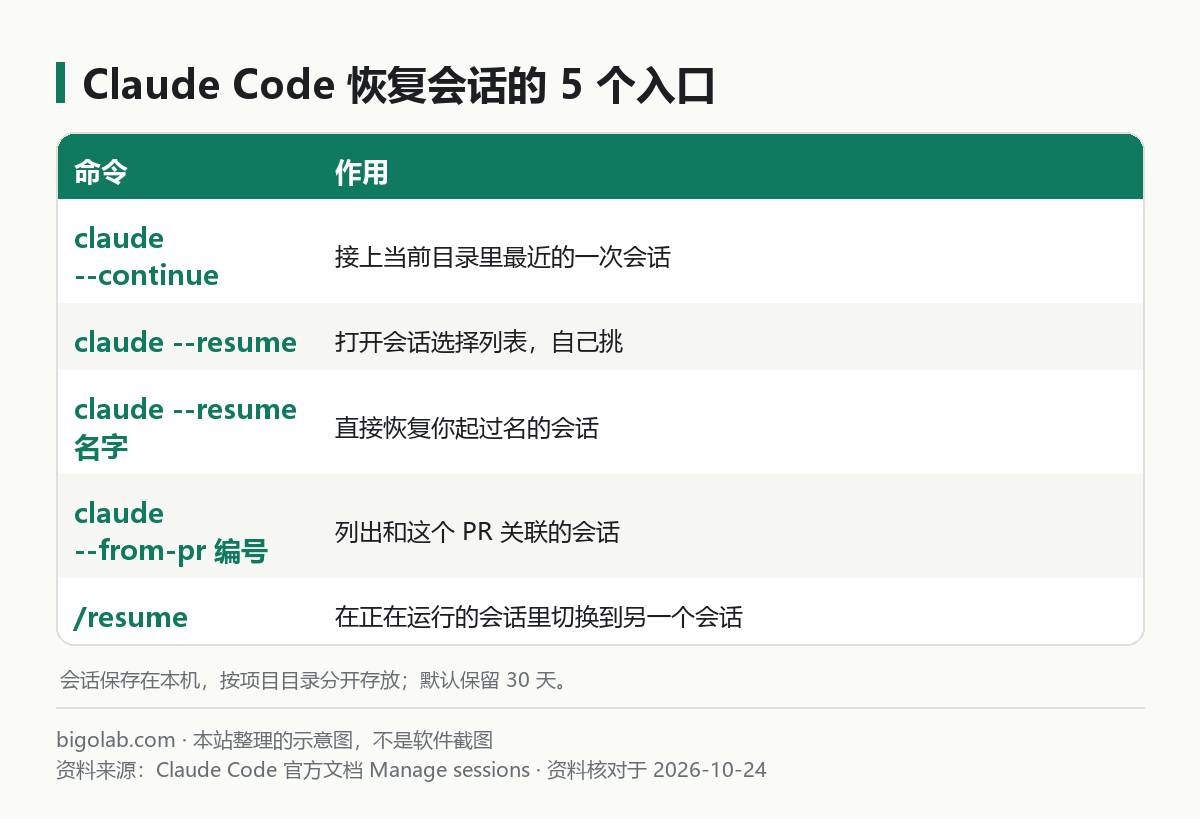The height and width of the screenshot is (819, 1200).
Task: Select the "/resume" command cell
Action: (131, 617)
